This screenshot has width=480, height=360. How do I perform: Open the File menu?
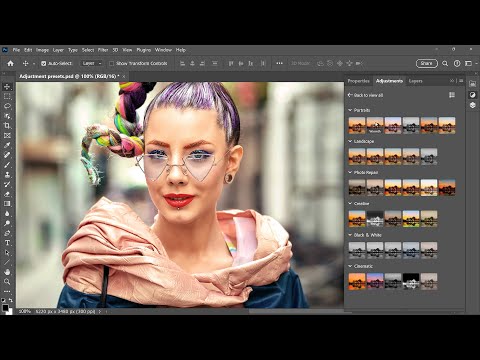pyautogui.click(x=16, y=50)
